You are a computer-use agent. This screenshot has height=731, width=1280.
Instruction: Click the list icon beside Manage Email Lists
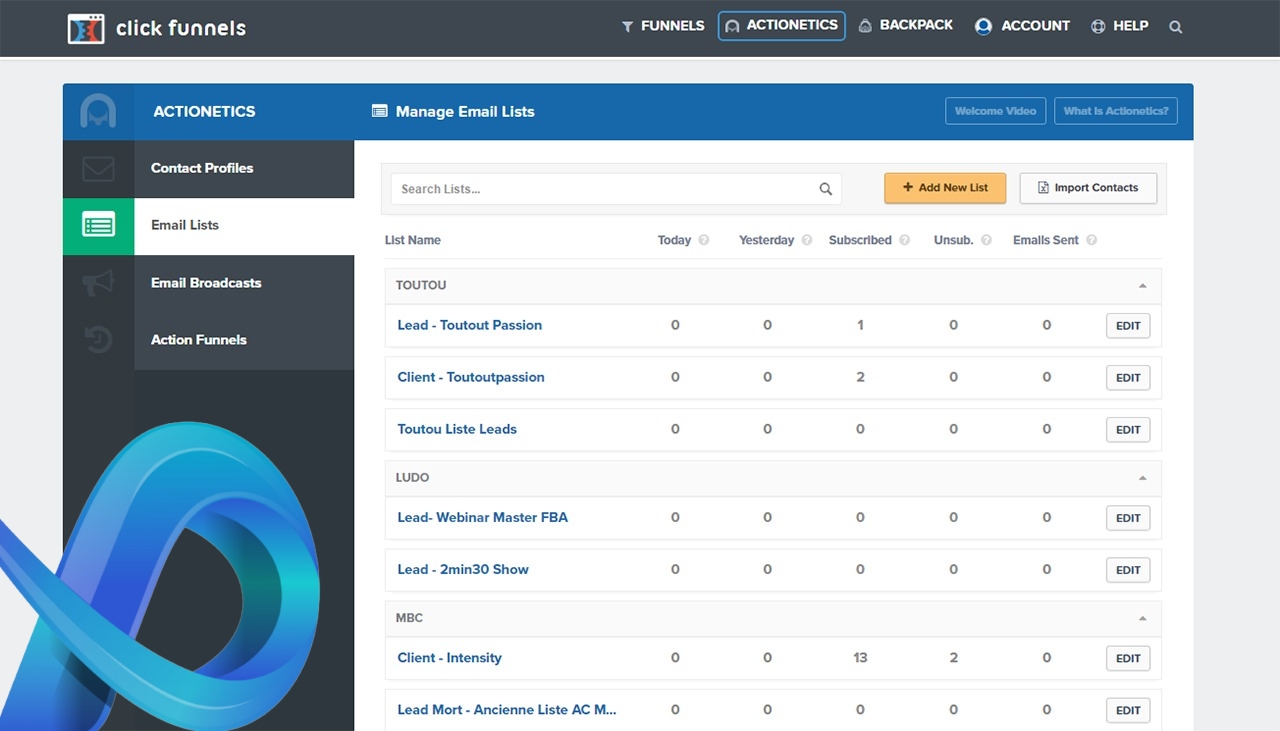tap(379, 111)
